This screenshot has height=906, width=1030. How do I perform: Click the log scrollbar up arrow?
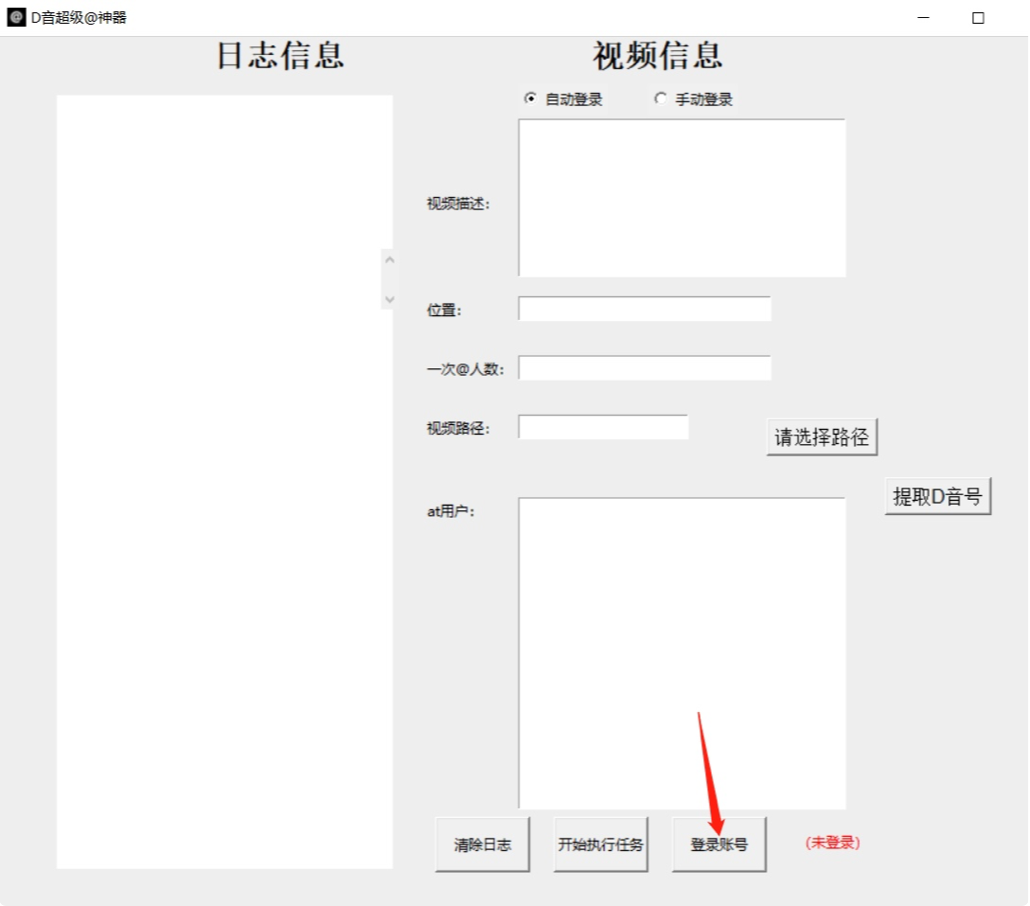(390, 260)
